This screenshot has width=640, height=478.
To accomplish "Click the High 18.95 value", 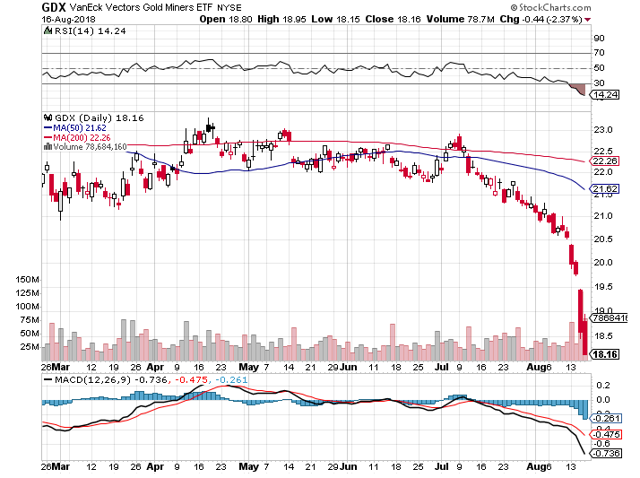I will (x=282, y=19).
